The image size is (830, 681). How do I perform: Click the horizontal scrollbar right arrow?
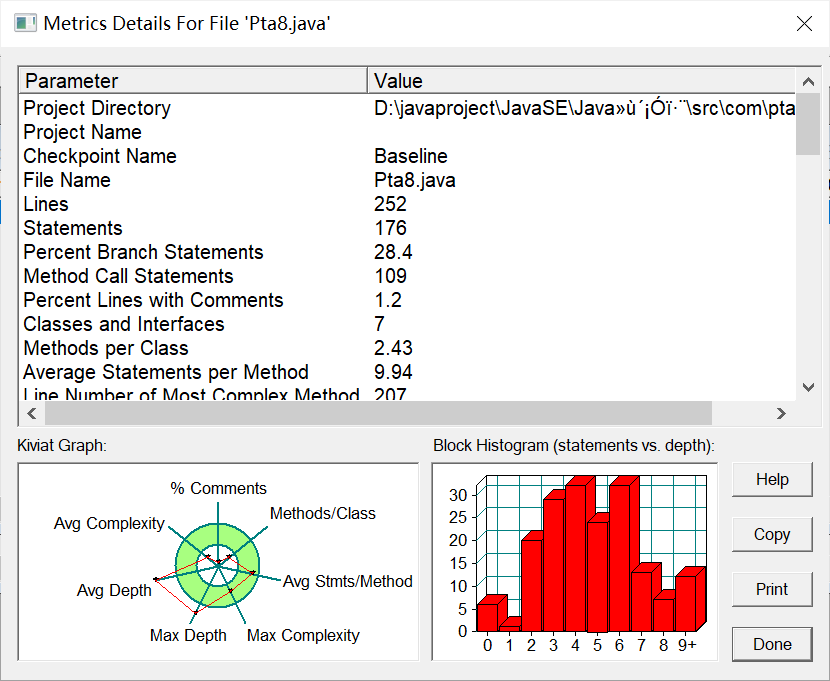[x=781, y=413]
